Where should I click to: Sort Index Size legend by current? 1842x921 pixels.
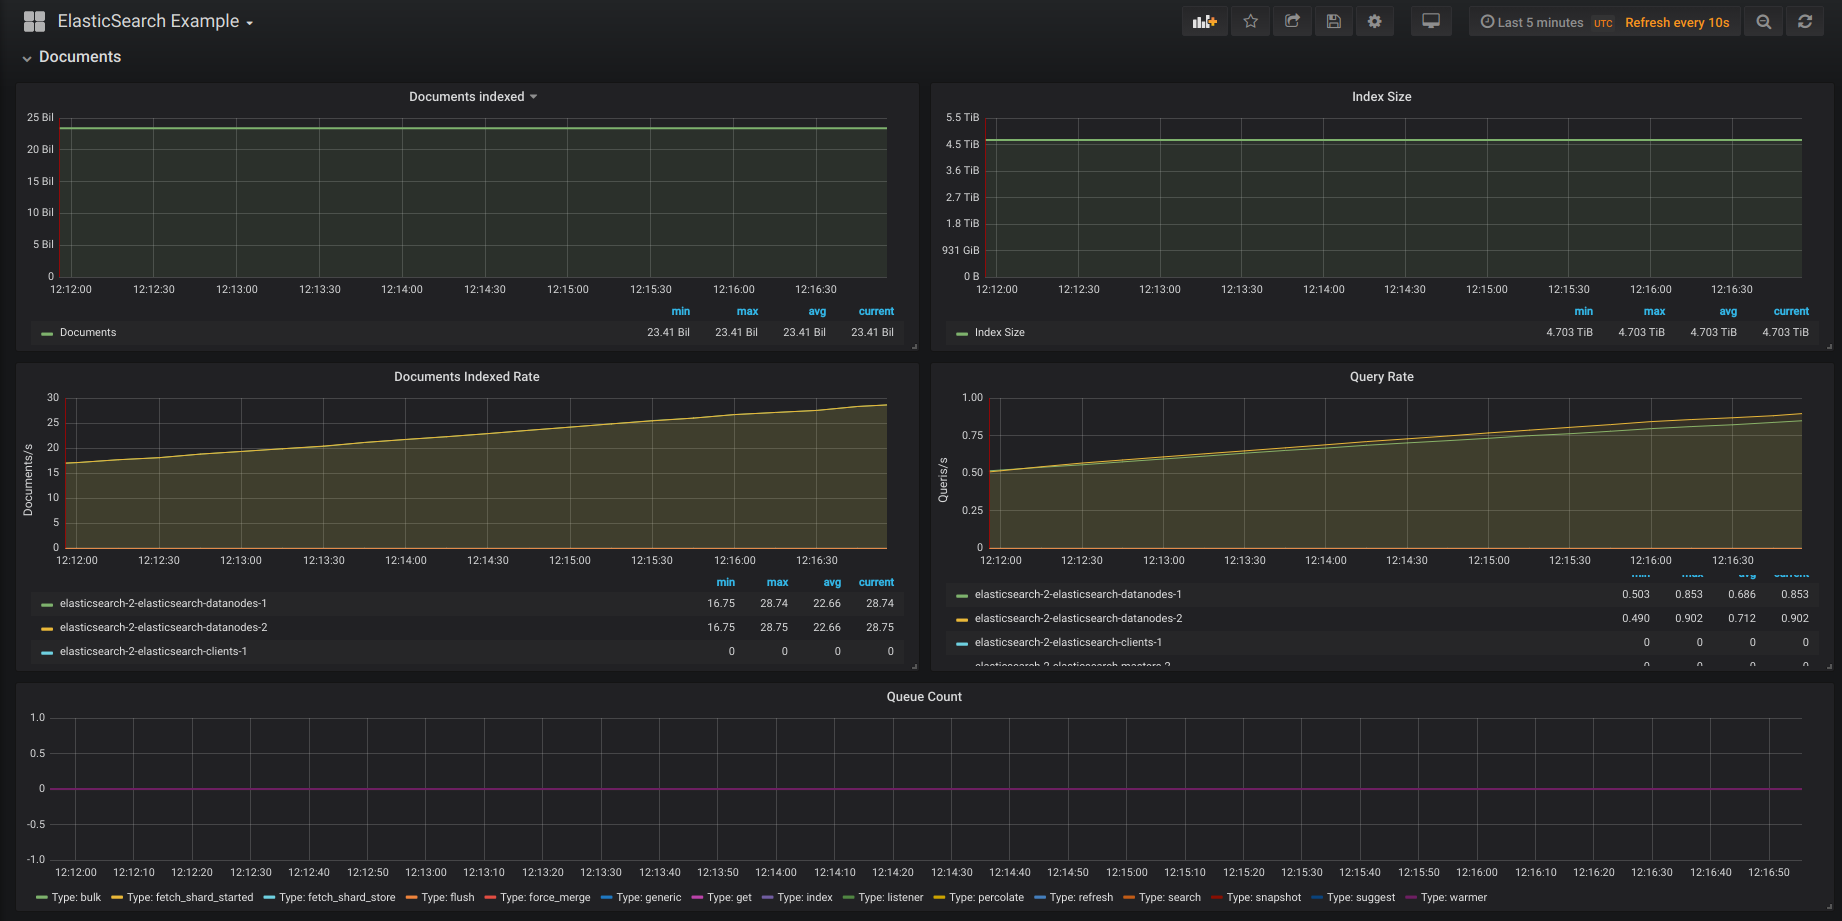coord(1790,311)
